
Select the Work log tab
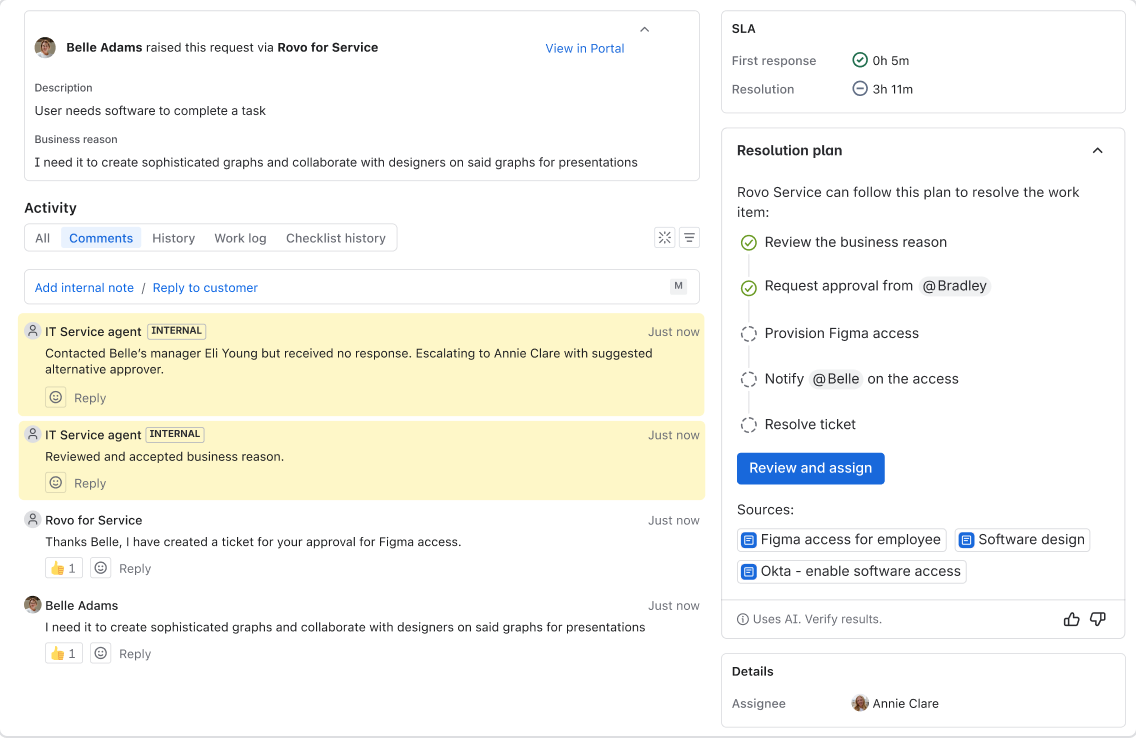(x=240, y=238)
